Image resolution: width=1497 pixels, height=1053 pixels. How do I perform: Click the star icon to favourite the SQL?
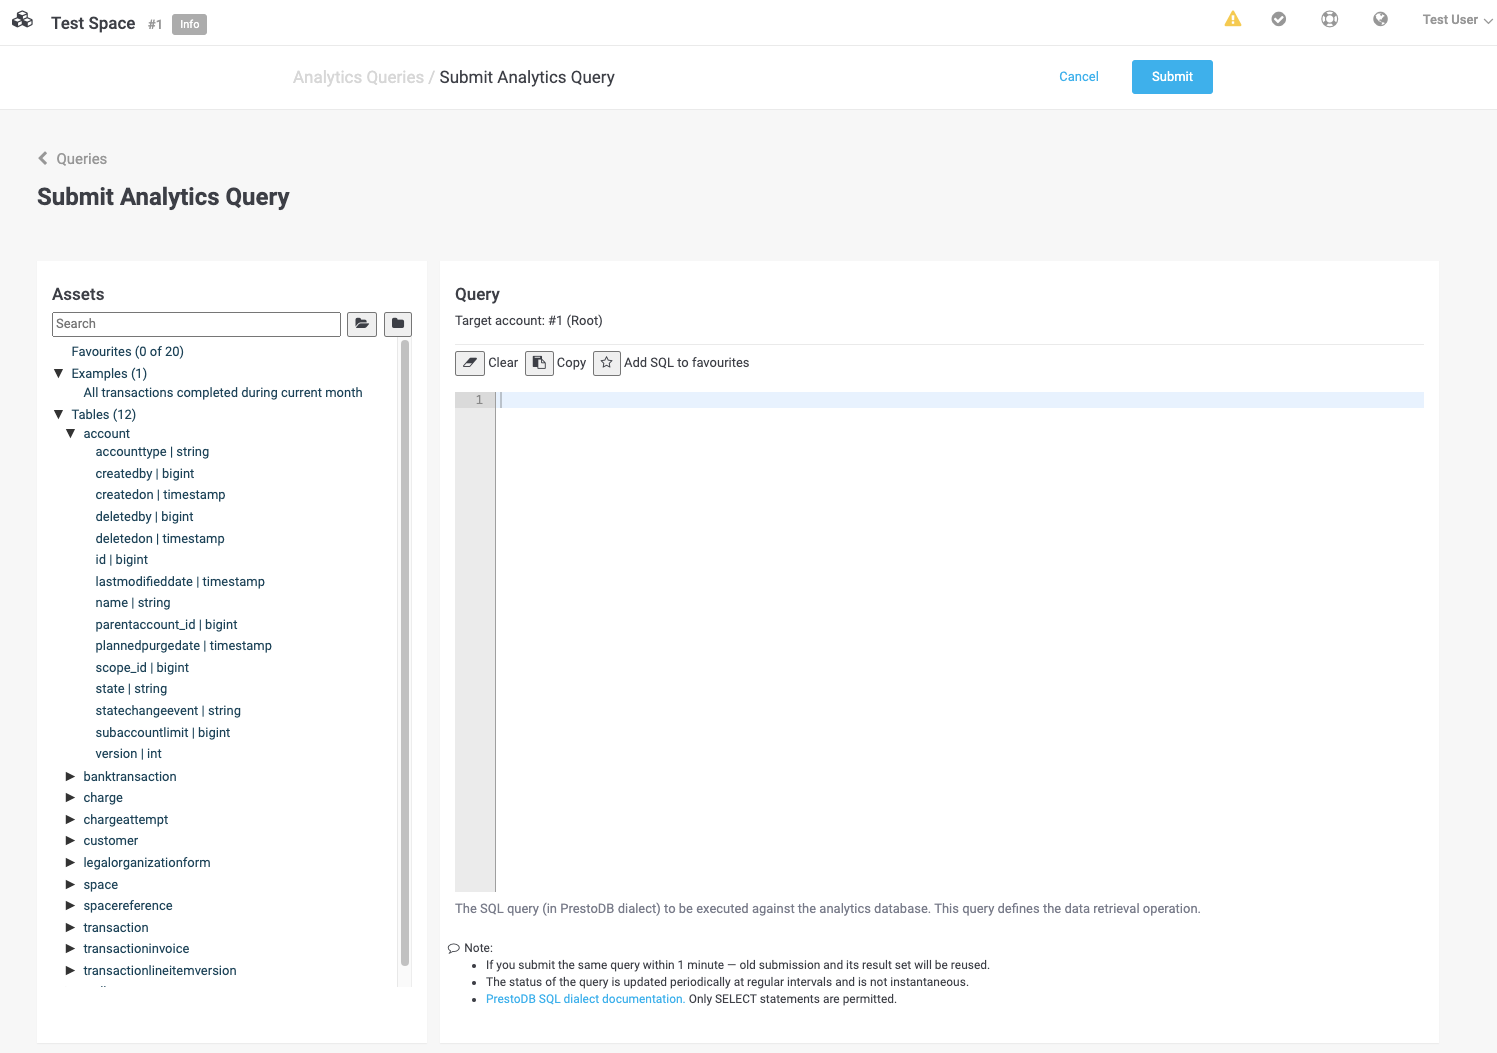606,363
